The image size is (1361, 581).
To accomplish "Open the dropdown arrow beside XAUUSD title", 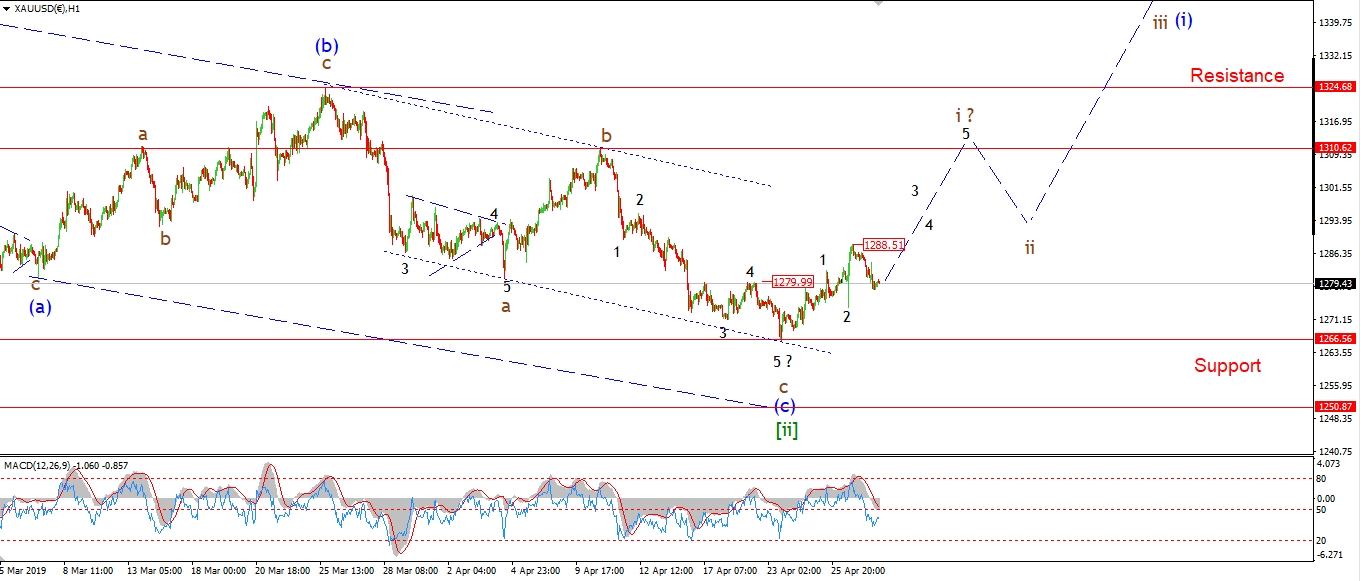I will 7,9.
